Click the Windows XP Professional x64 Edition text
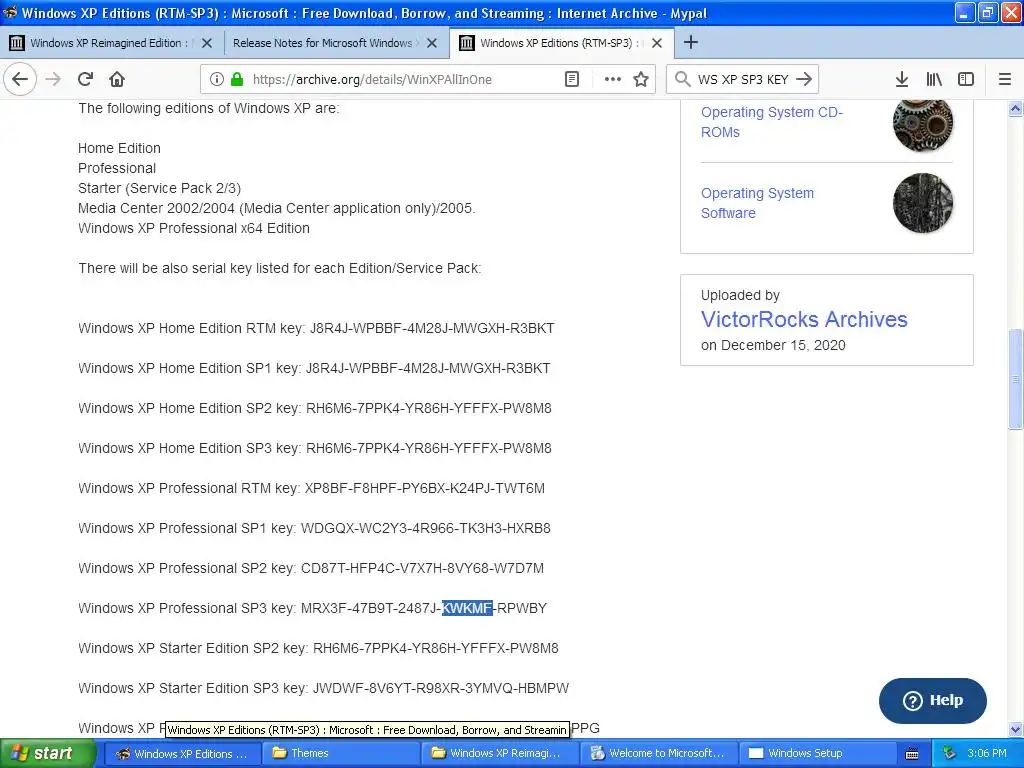 (x=194, y=228)
